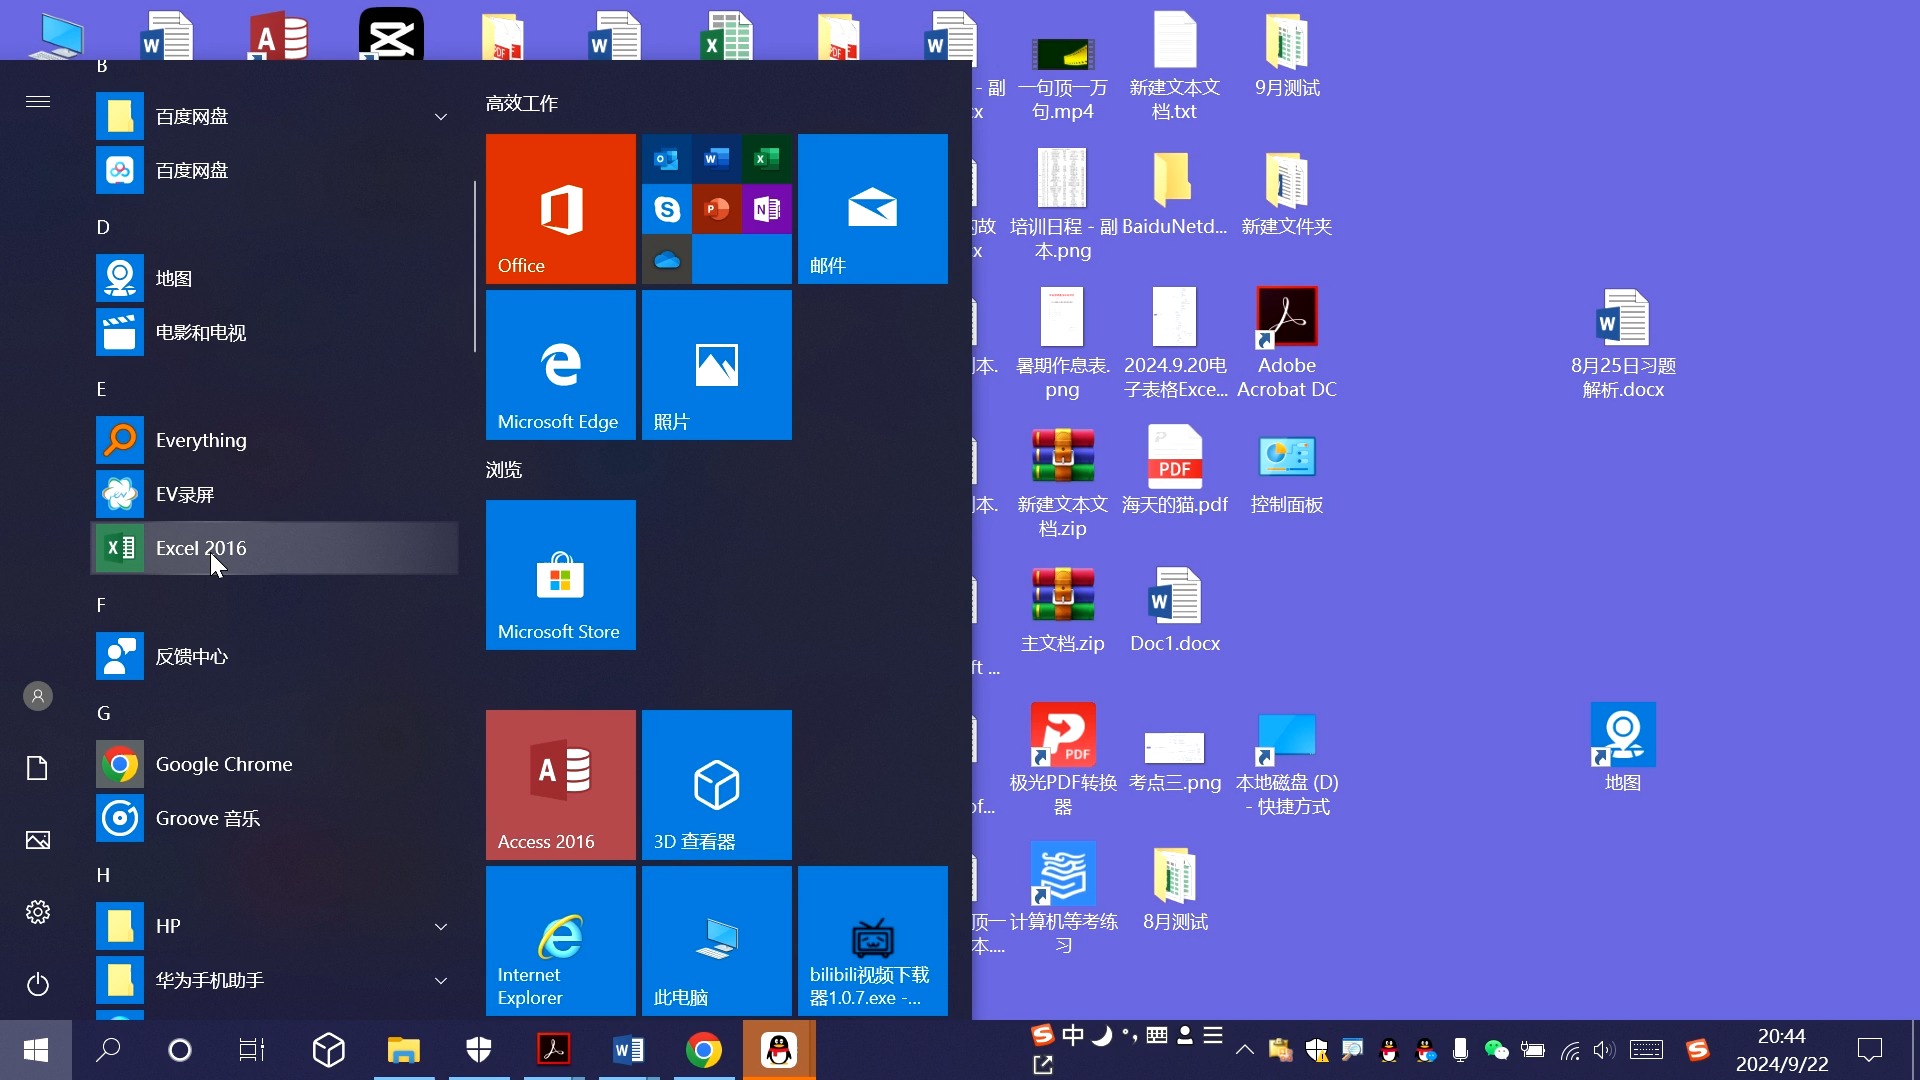This screenshot has width=1920, height=1080.
Task: Open the 3D 查看器 tile
Action: click(716, 785)
